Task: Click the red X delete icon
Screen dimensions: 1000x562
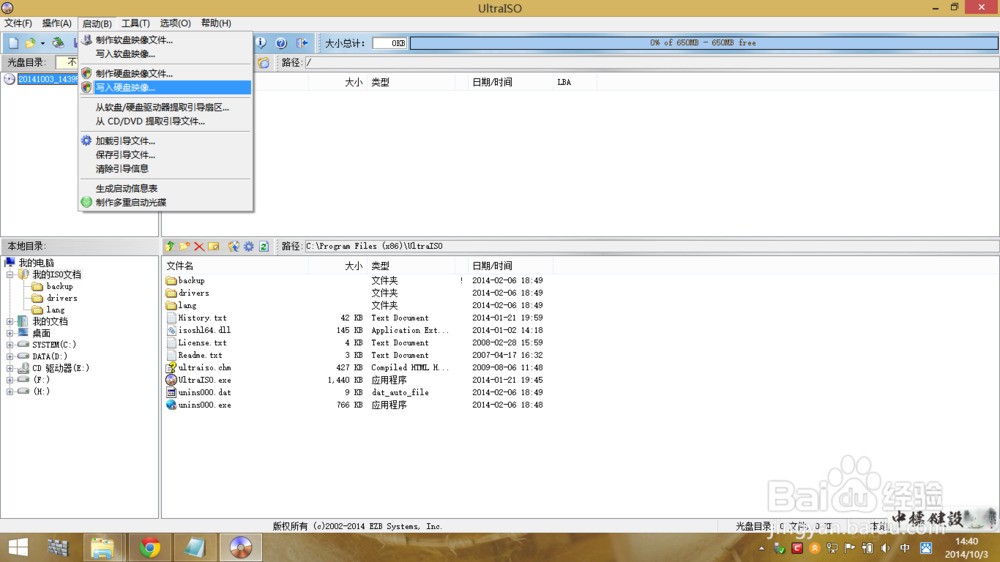Action: 199,246
